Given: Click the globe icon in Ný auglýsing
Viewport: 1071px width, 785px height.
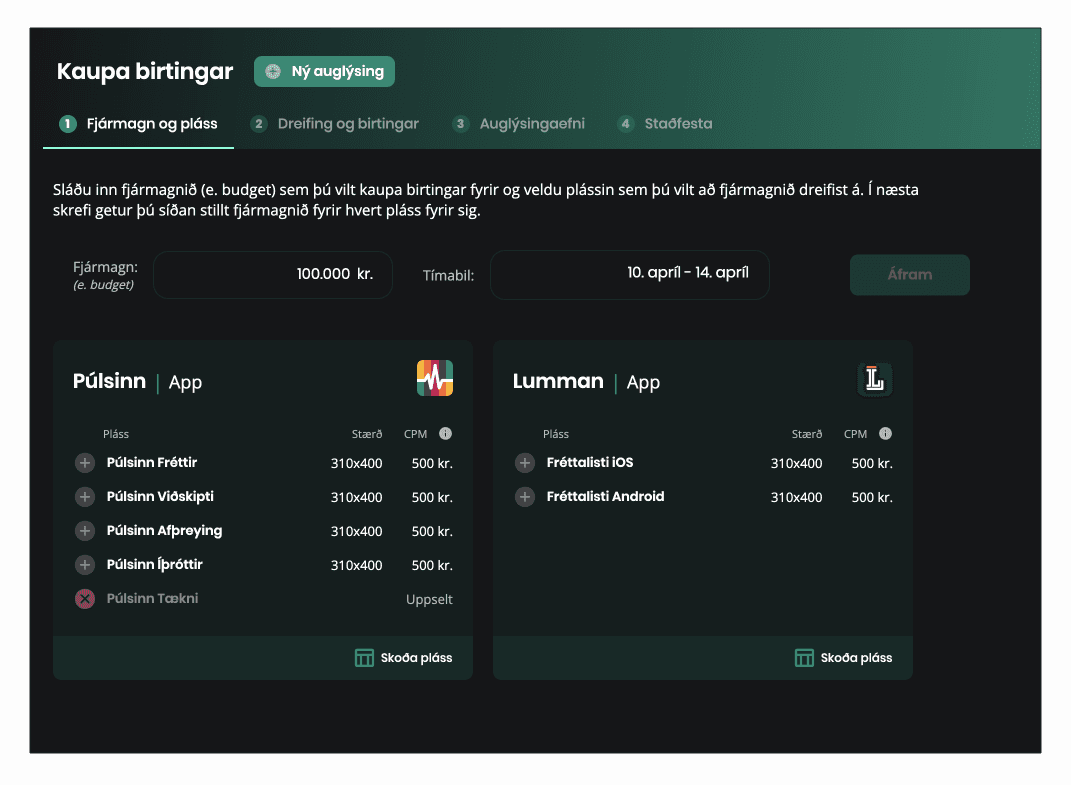Looking at the screenshot, I should click(273, 72).
